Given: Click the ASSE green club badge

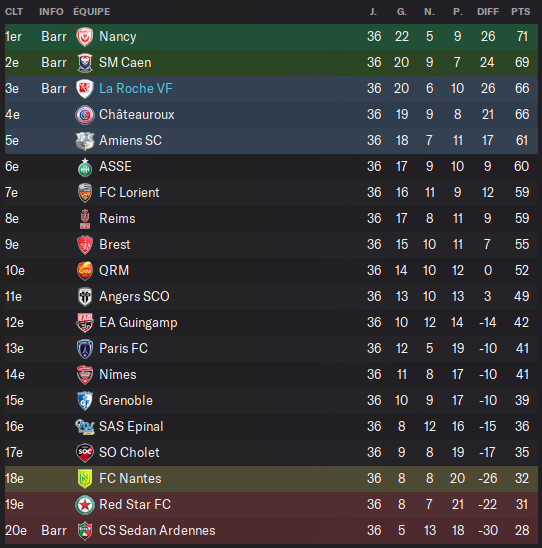Looking at the screenshot, I should [85, 167].
